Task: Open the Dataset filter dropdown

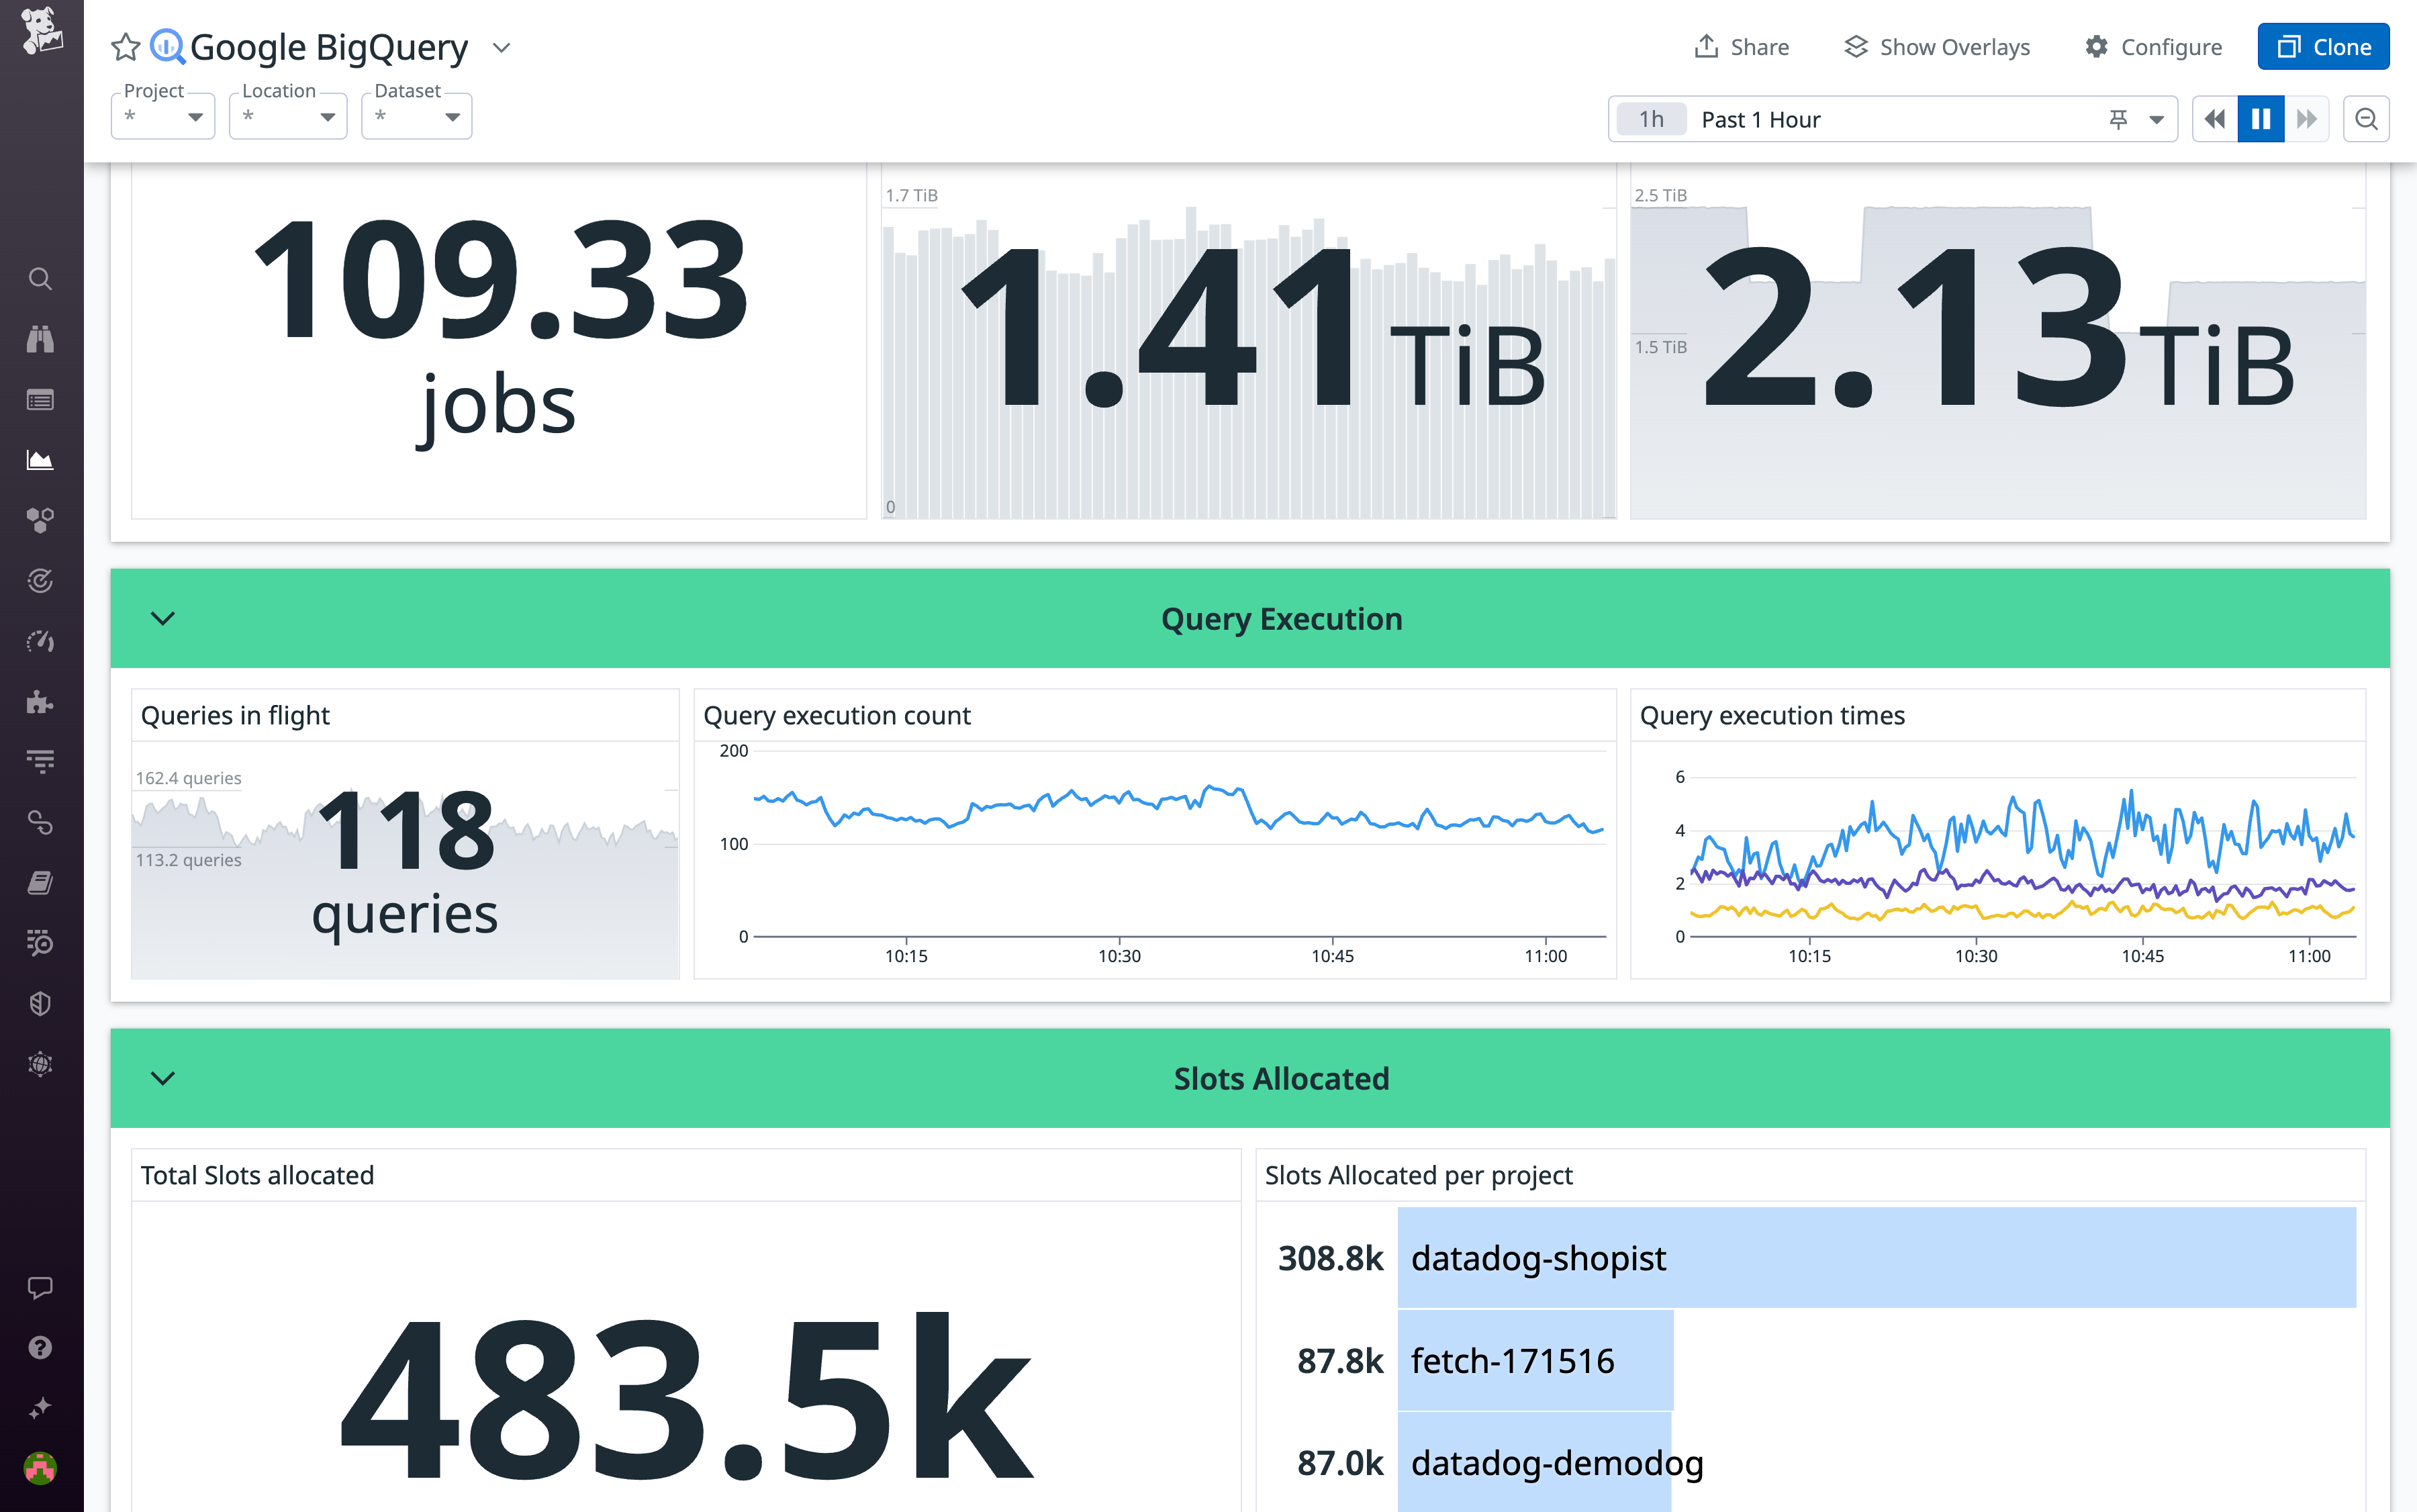Action: [x=416, y=116]
